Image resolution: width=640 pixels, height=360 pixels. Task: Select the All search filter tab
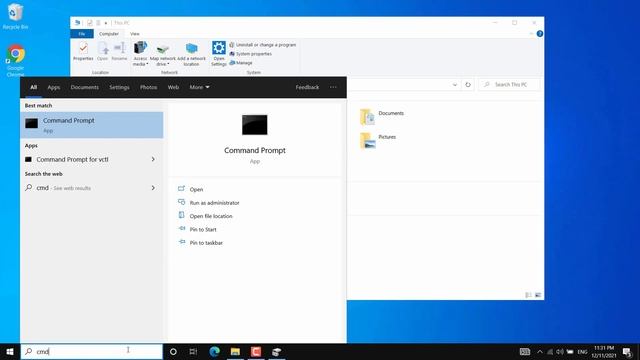[x=33, y=87]
